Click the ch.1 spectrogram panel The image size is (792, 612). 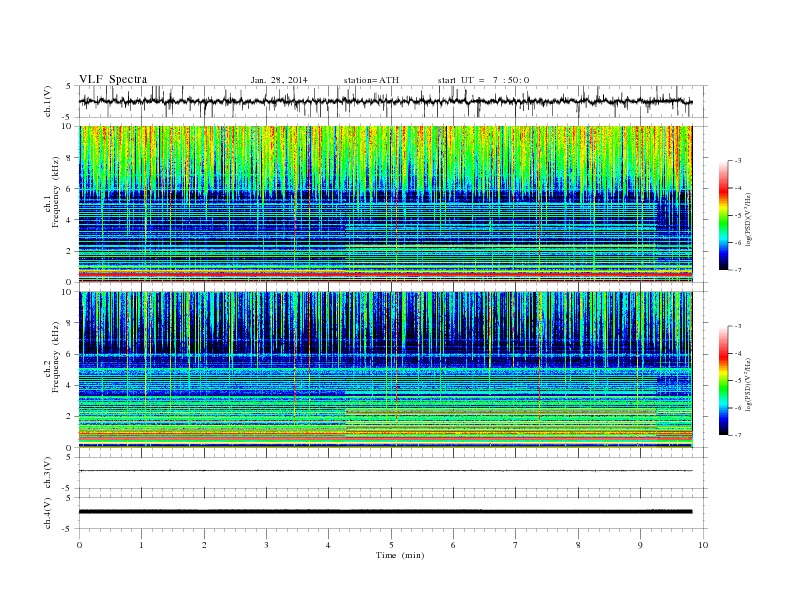pos(385,204)
